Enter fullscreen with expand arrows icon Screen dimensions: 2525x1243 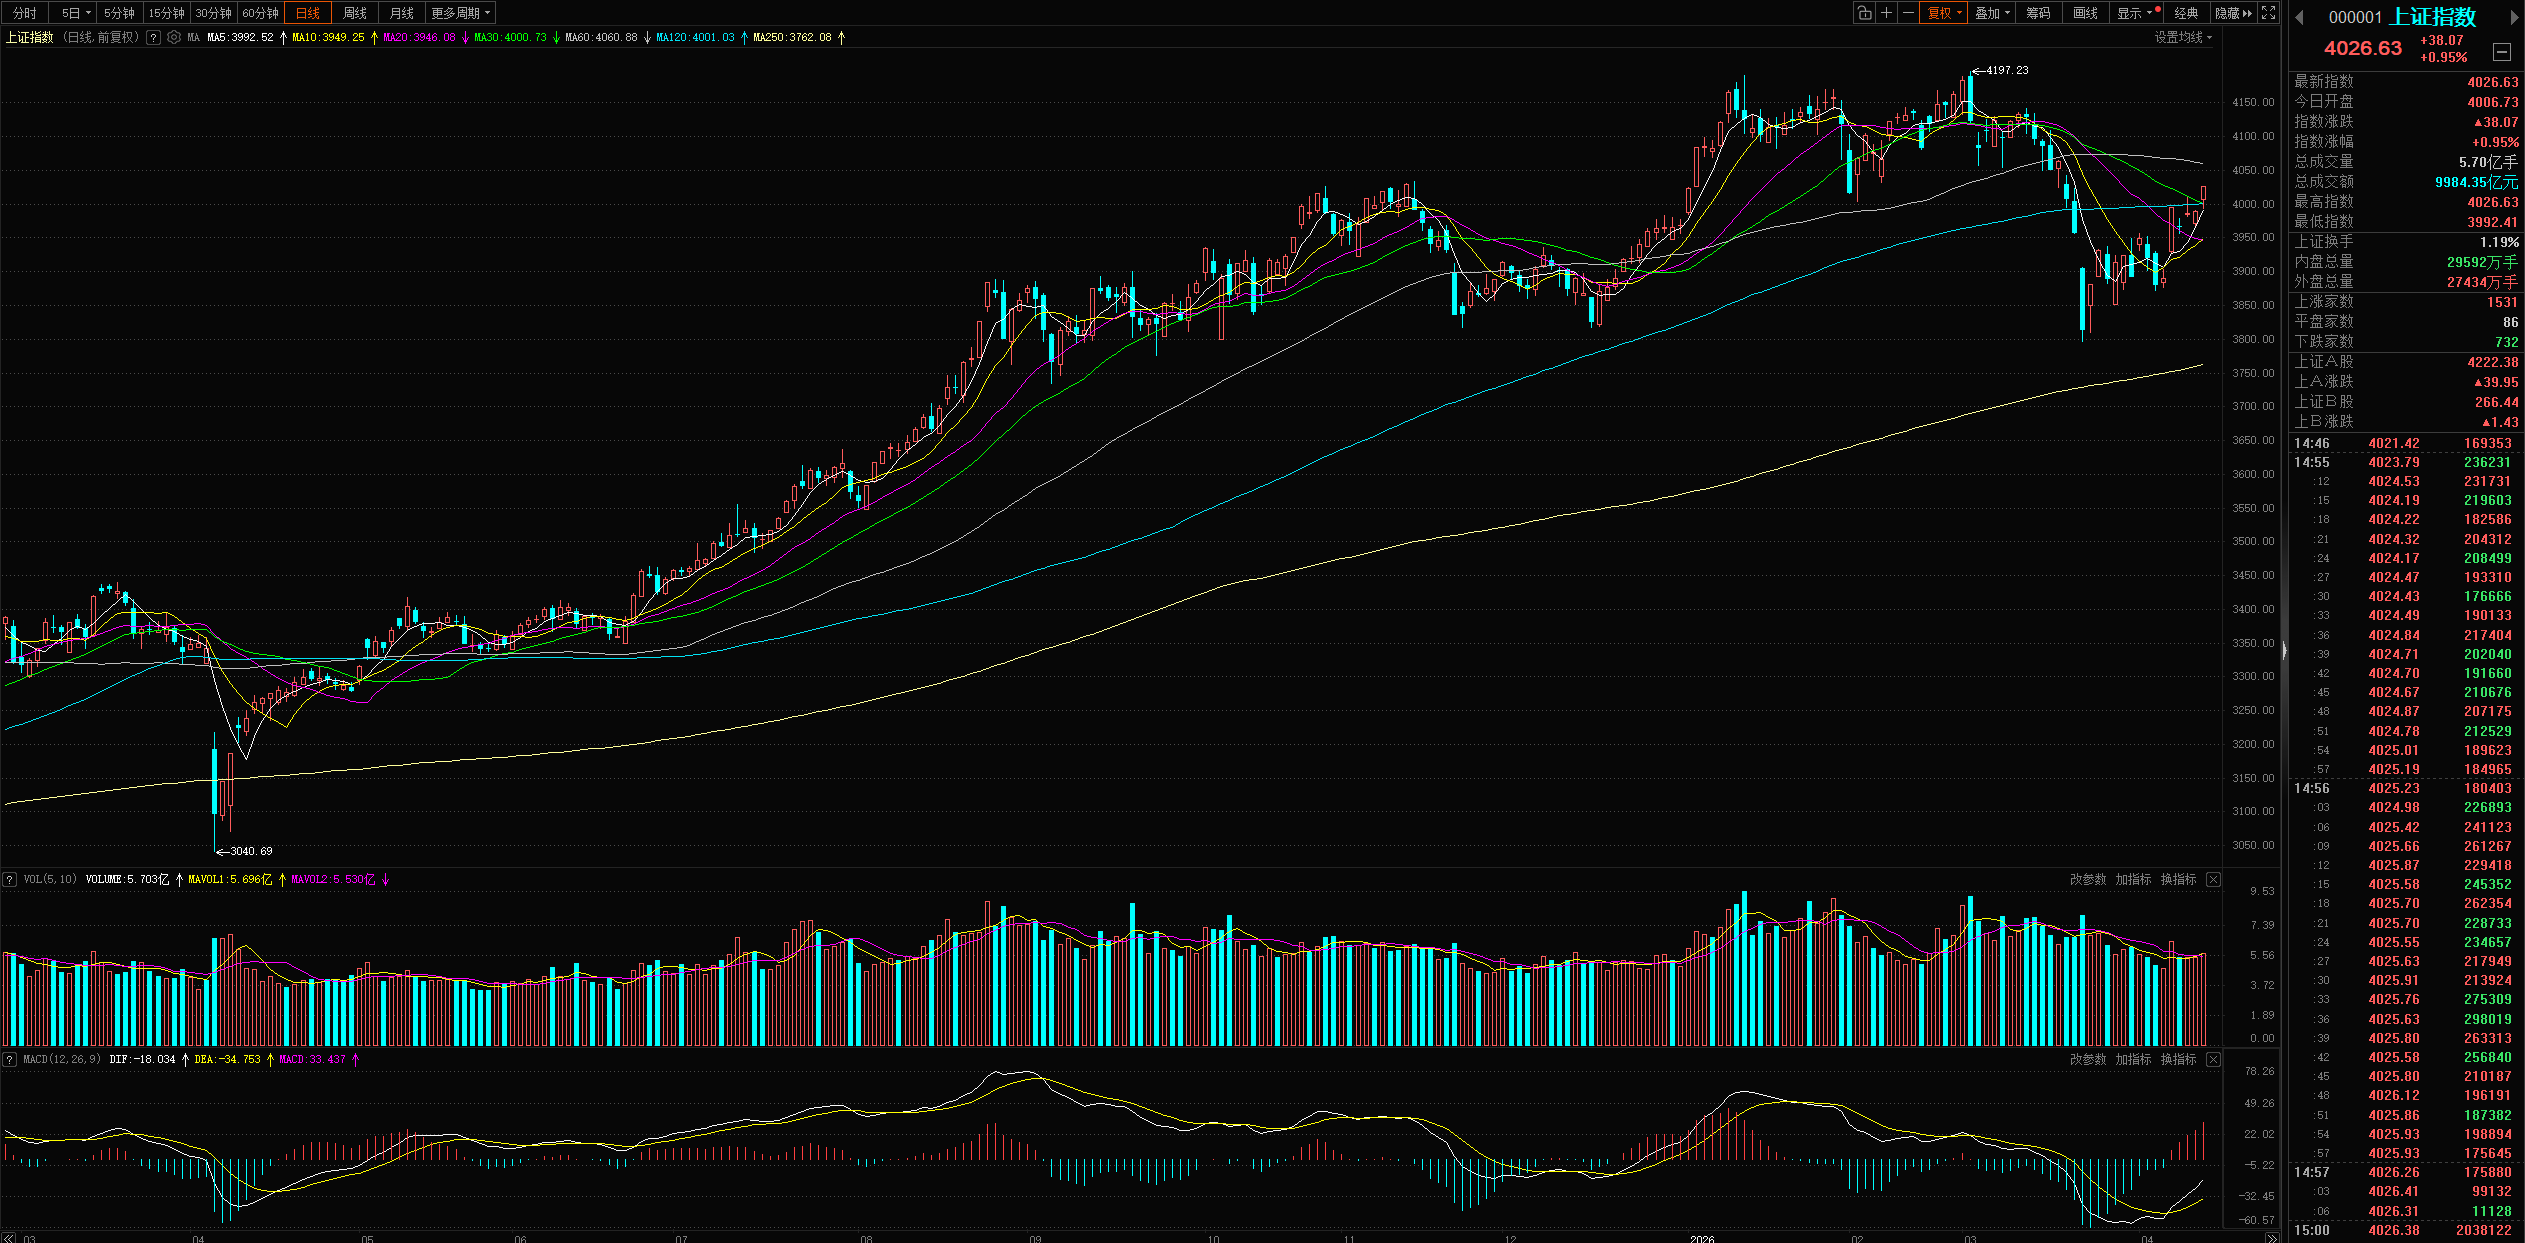2269,13
